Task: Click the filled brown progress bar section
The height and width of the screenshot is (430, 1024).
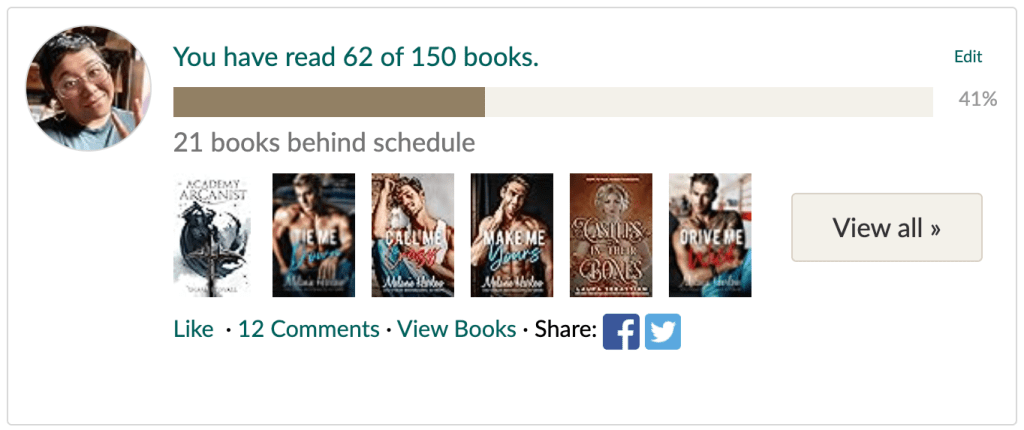Action: [329, 102]
